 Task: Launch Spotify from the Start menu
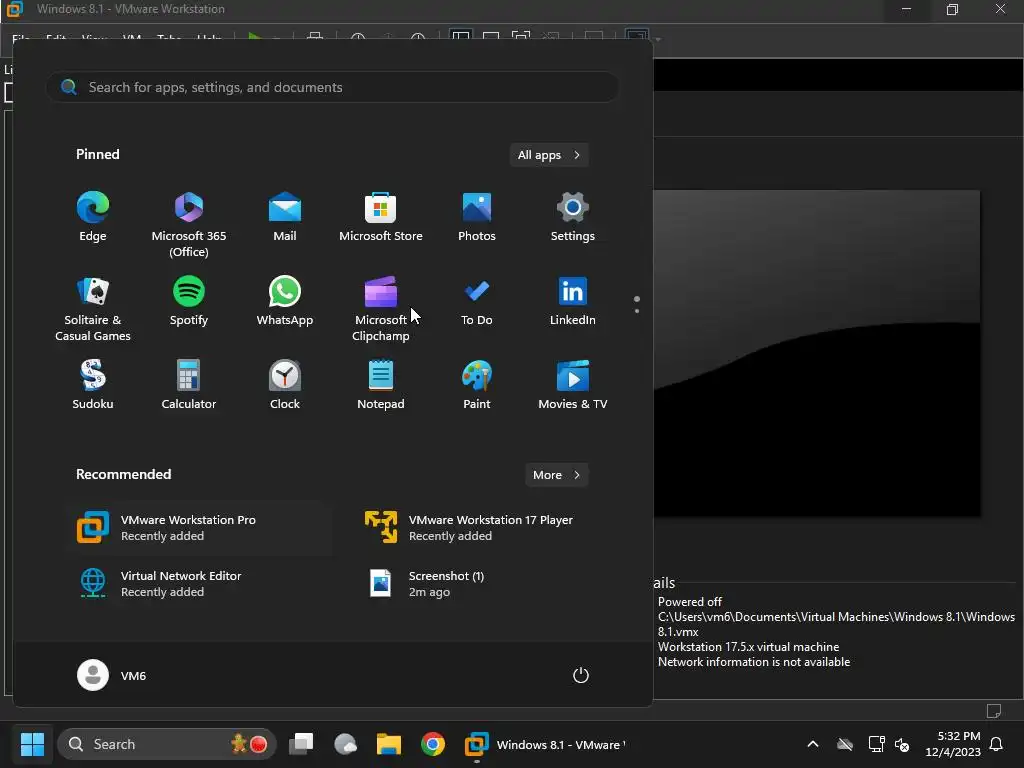coord(189,301)
